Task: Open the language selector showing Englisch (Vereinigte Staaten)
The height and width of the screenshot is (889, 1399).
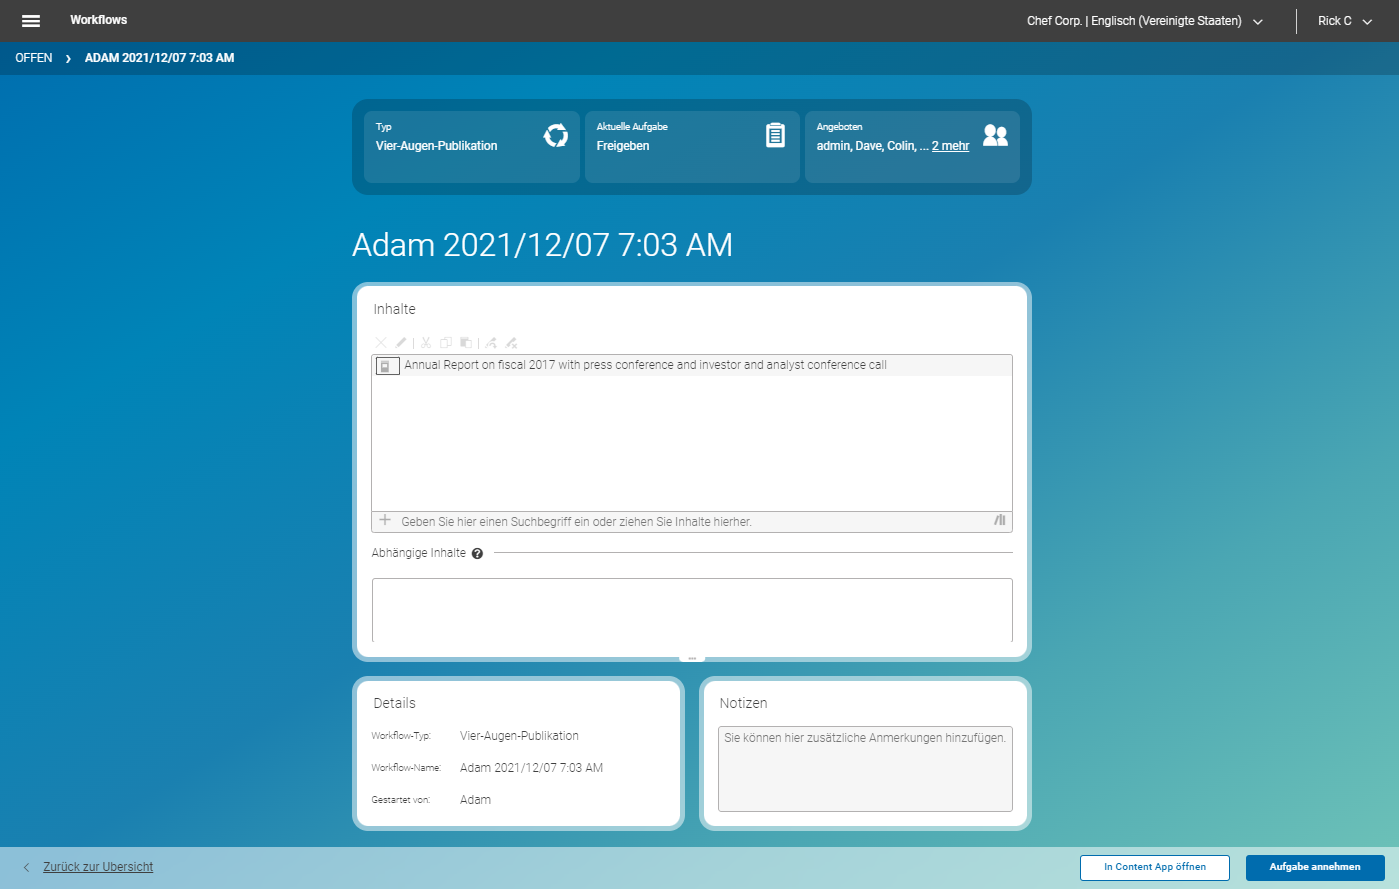Action: [x=1143, y=20]
